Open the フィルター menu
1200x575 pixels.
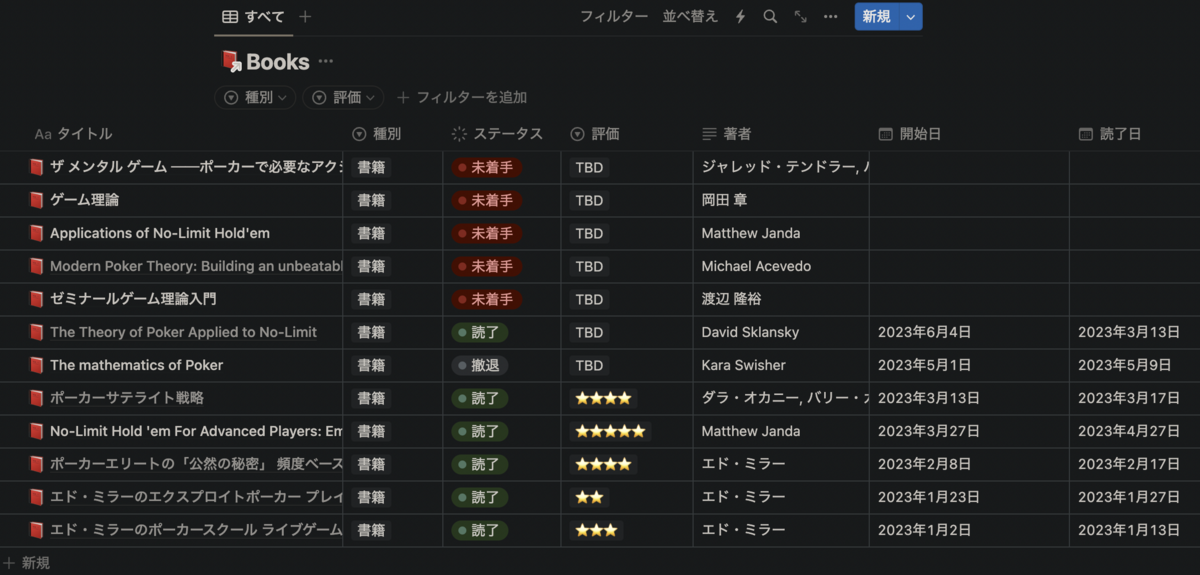point(614,17)
